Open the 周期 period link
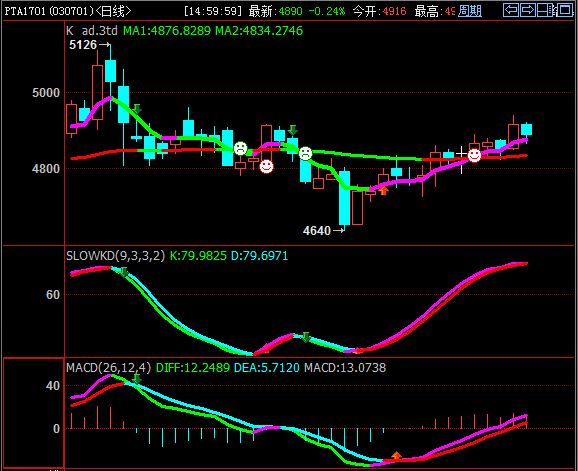This screenshot has width=578, height=471. (x=470, y=11)
